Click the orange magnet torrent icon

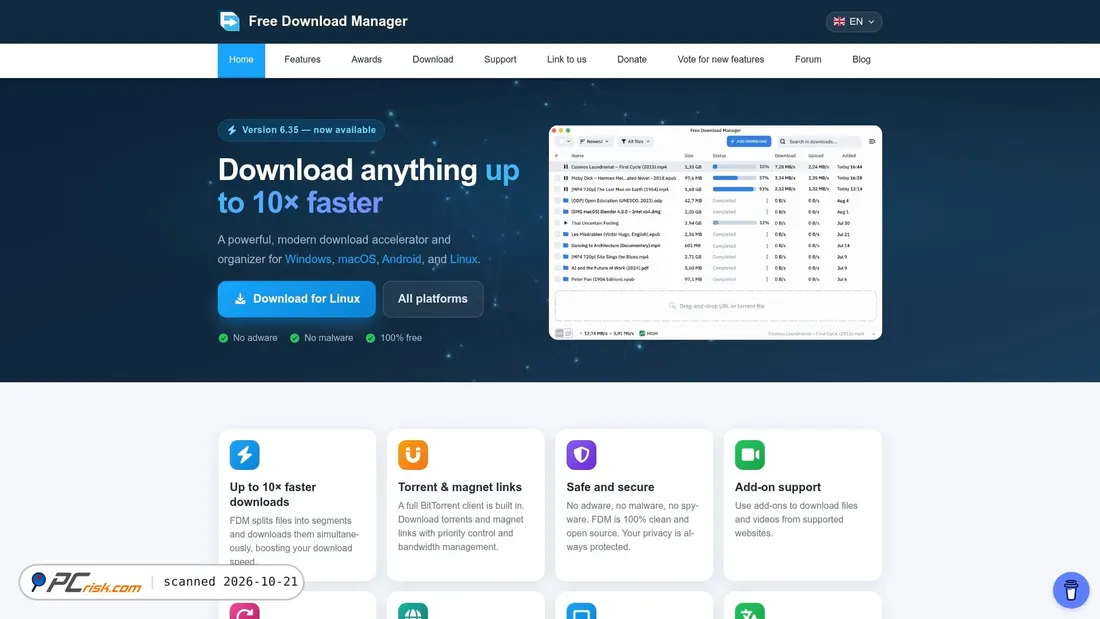point(412,455)
